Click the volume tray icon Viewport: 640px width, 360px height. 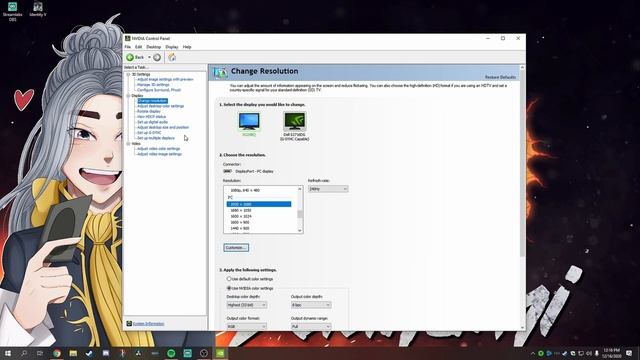(x=589, y=353)
